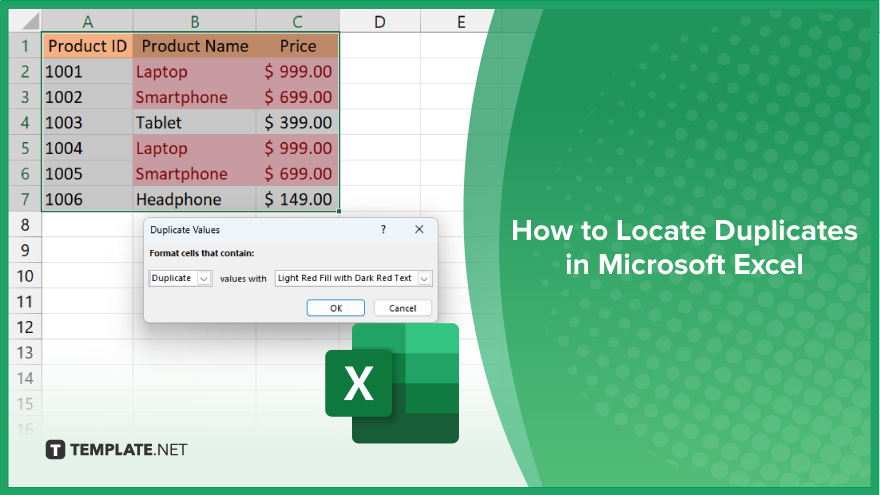
Task: Click the $ 999.00 cell in row 5
Action: 297,148
